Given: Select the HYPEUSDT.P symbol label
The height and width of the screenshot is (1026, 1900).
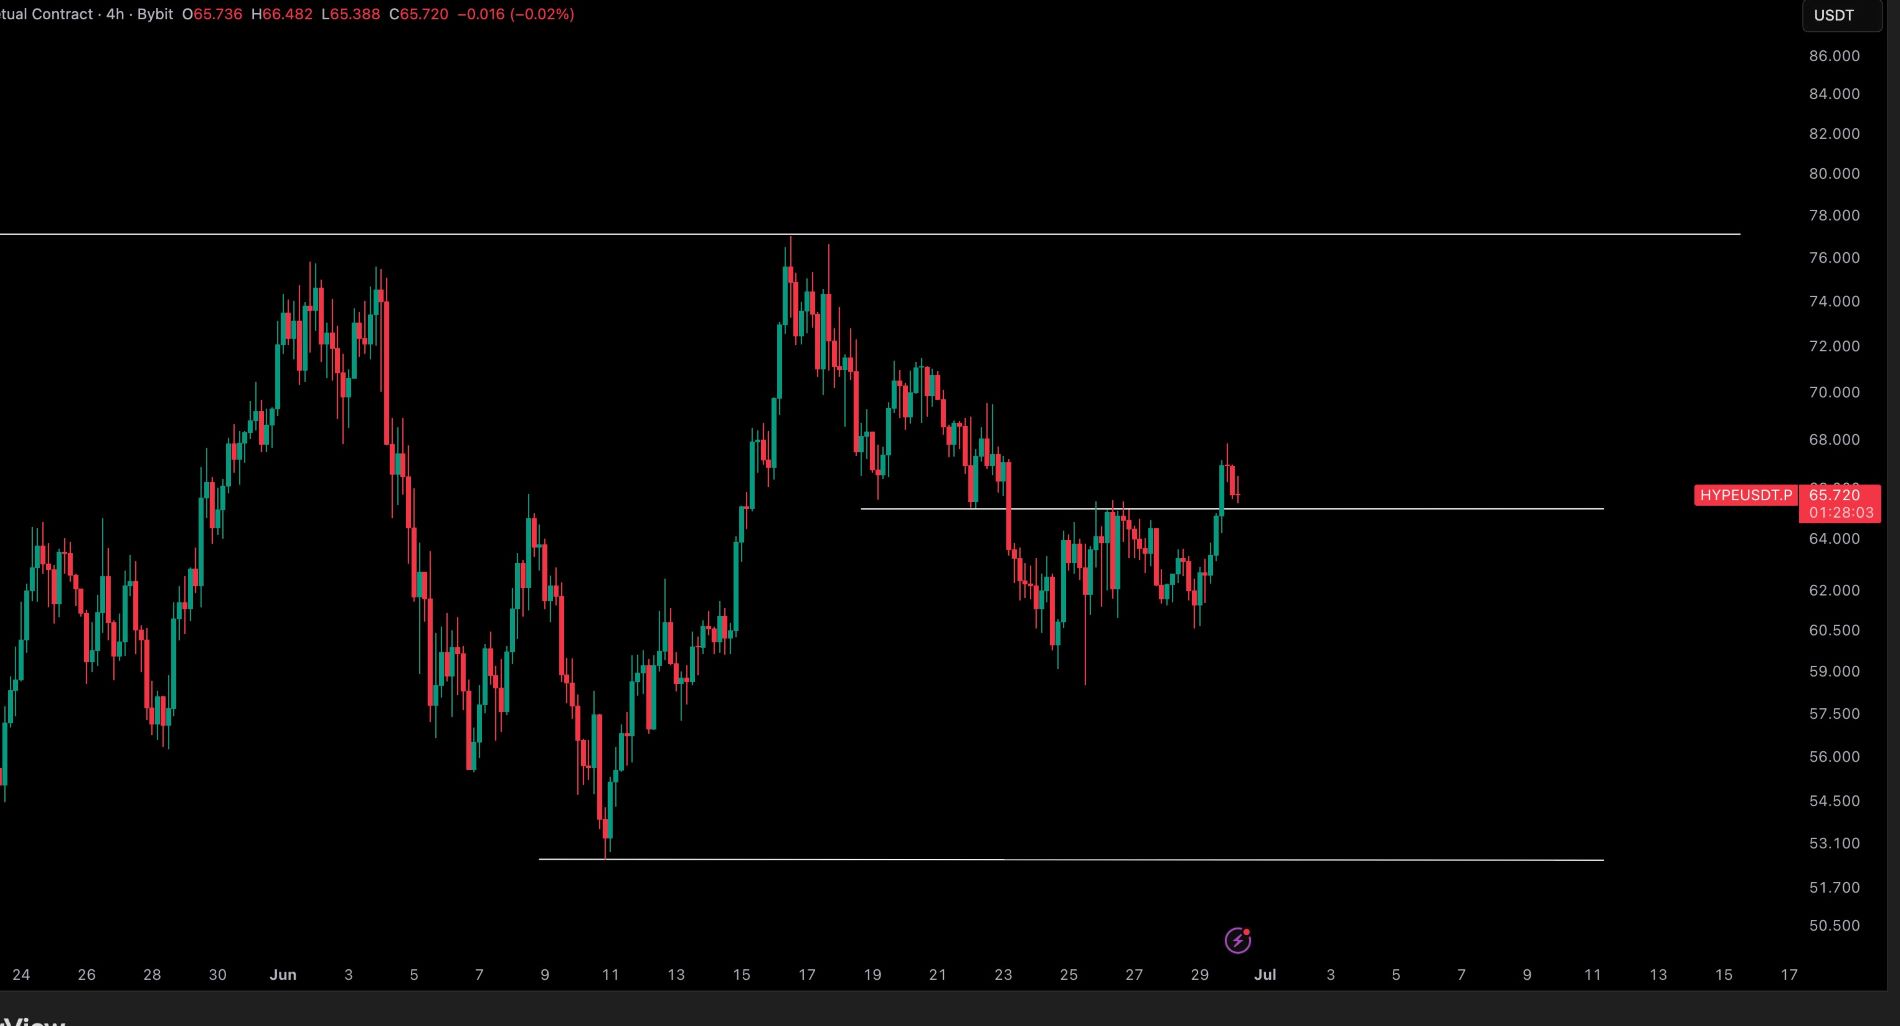Looking at the screenshot, I should [1746, 495].
